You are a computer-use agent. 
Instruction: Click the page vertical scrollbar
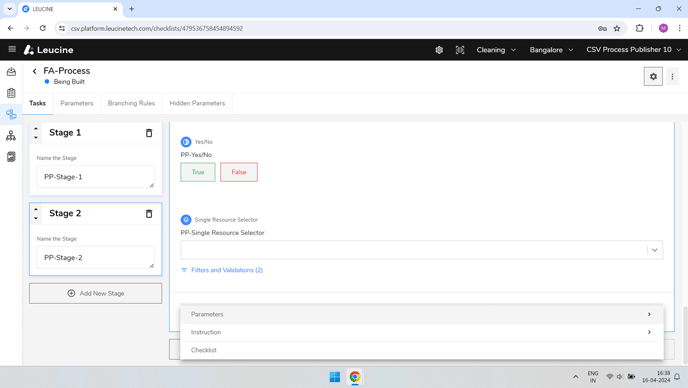click(x=685, y=335)
